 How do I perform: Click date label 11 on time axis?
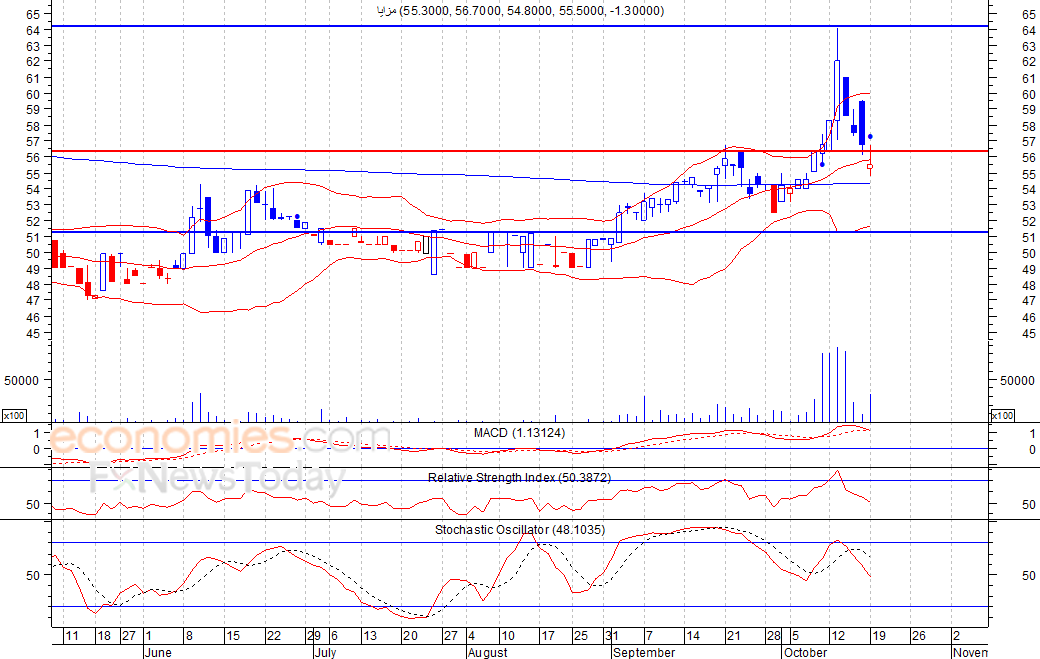tap(72, 636)
